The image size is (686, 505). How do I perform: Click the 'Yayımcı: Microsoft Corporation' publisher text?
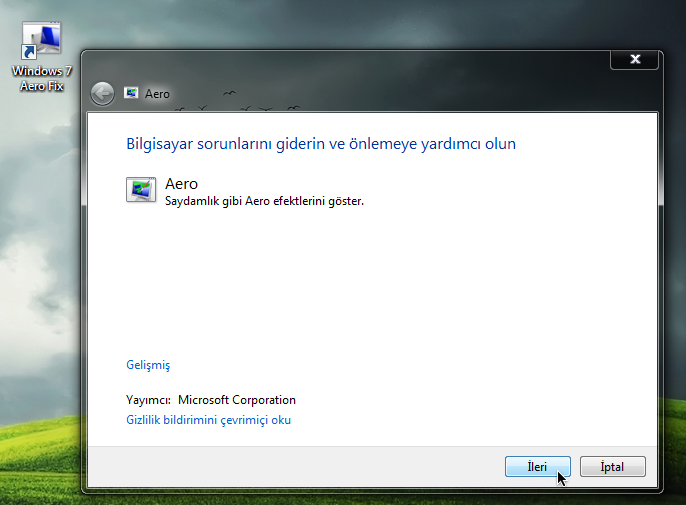click(x=211, y=400)
